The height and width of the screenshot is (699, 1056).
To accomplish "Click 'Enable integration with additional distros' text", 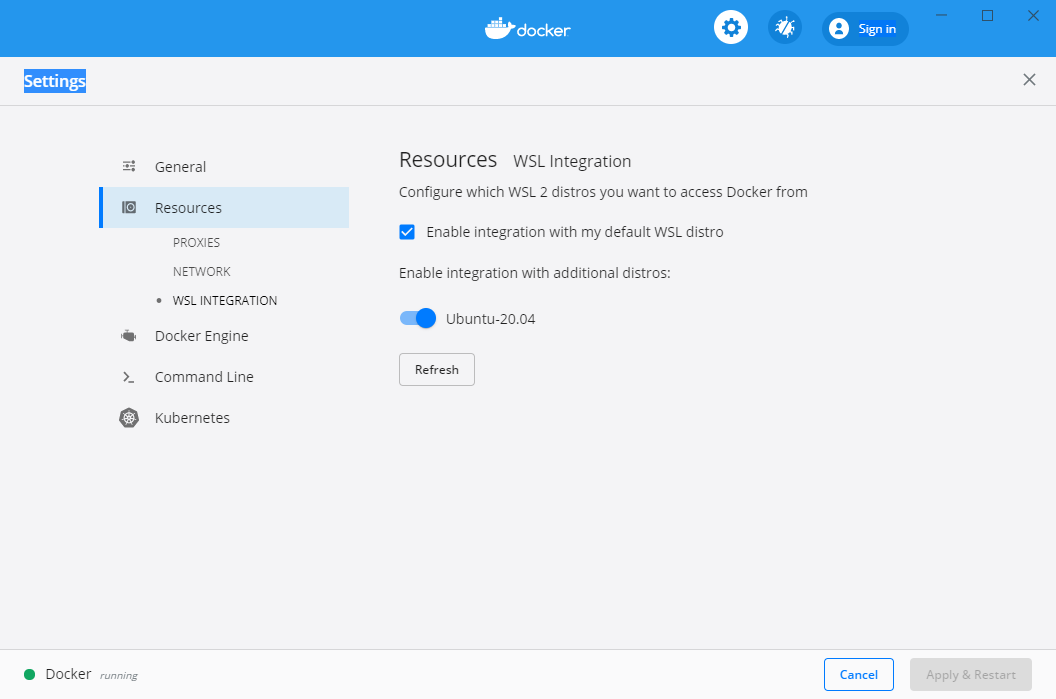I will tap(535, 273).
